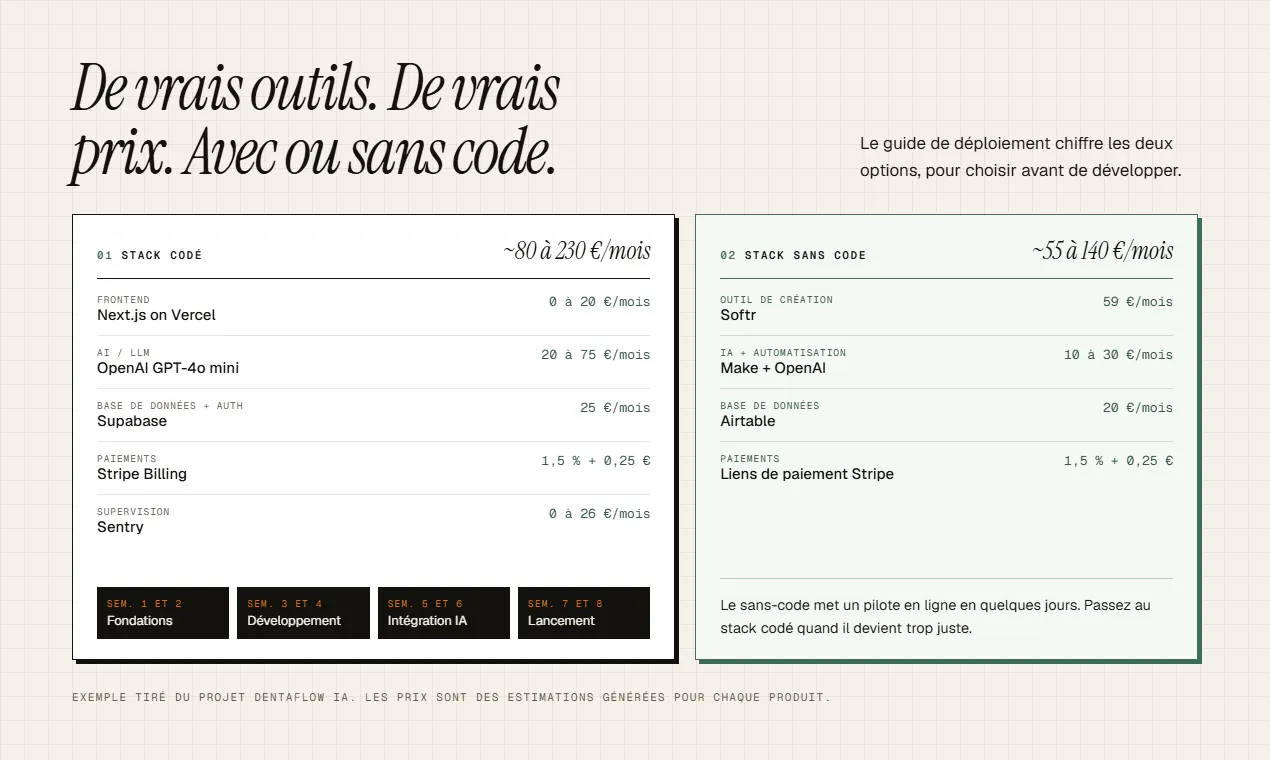The image size is (1270, 760).
Task: Select the paragraph "Le guide de déploiement chiffre les deux options"
Action: 1021,157
